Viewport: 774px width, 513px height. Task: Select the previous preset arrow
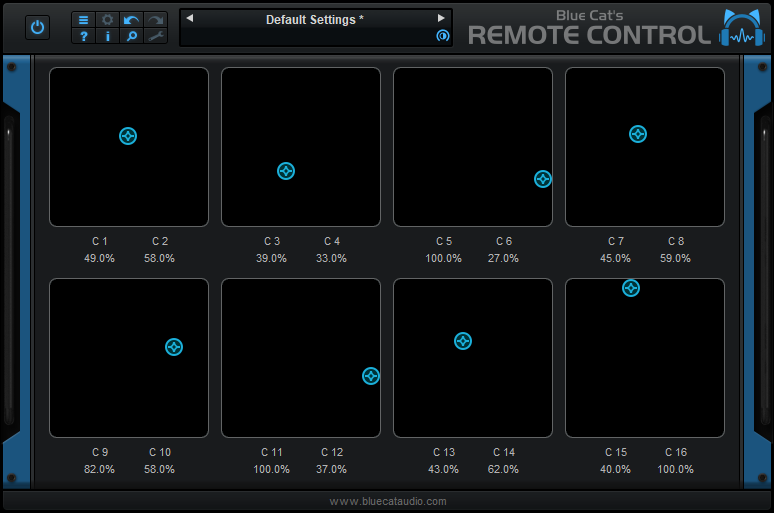(190, 18)
